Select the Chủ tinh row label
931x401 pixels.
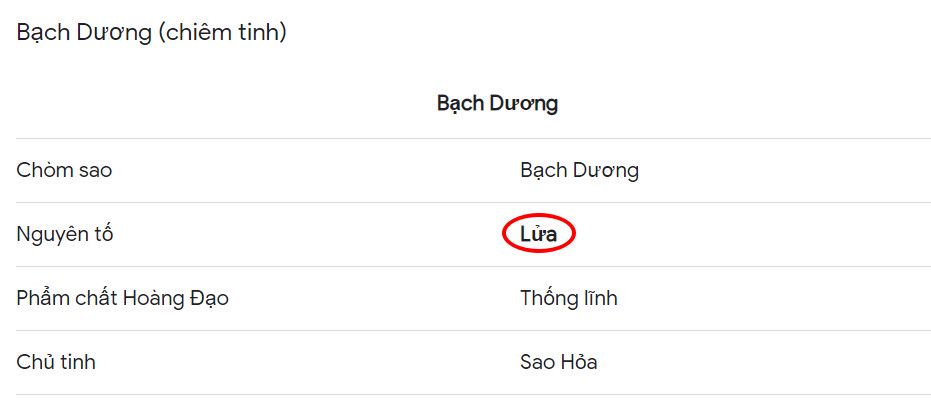point(56,362)
